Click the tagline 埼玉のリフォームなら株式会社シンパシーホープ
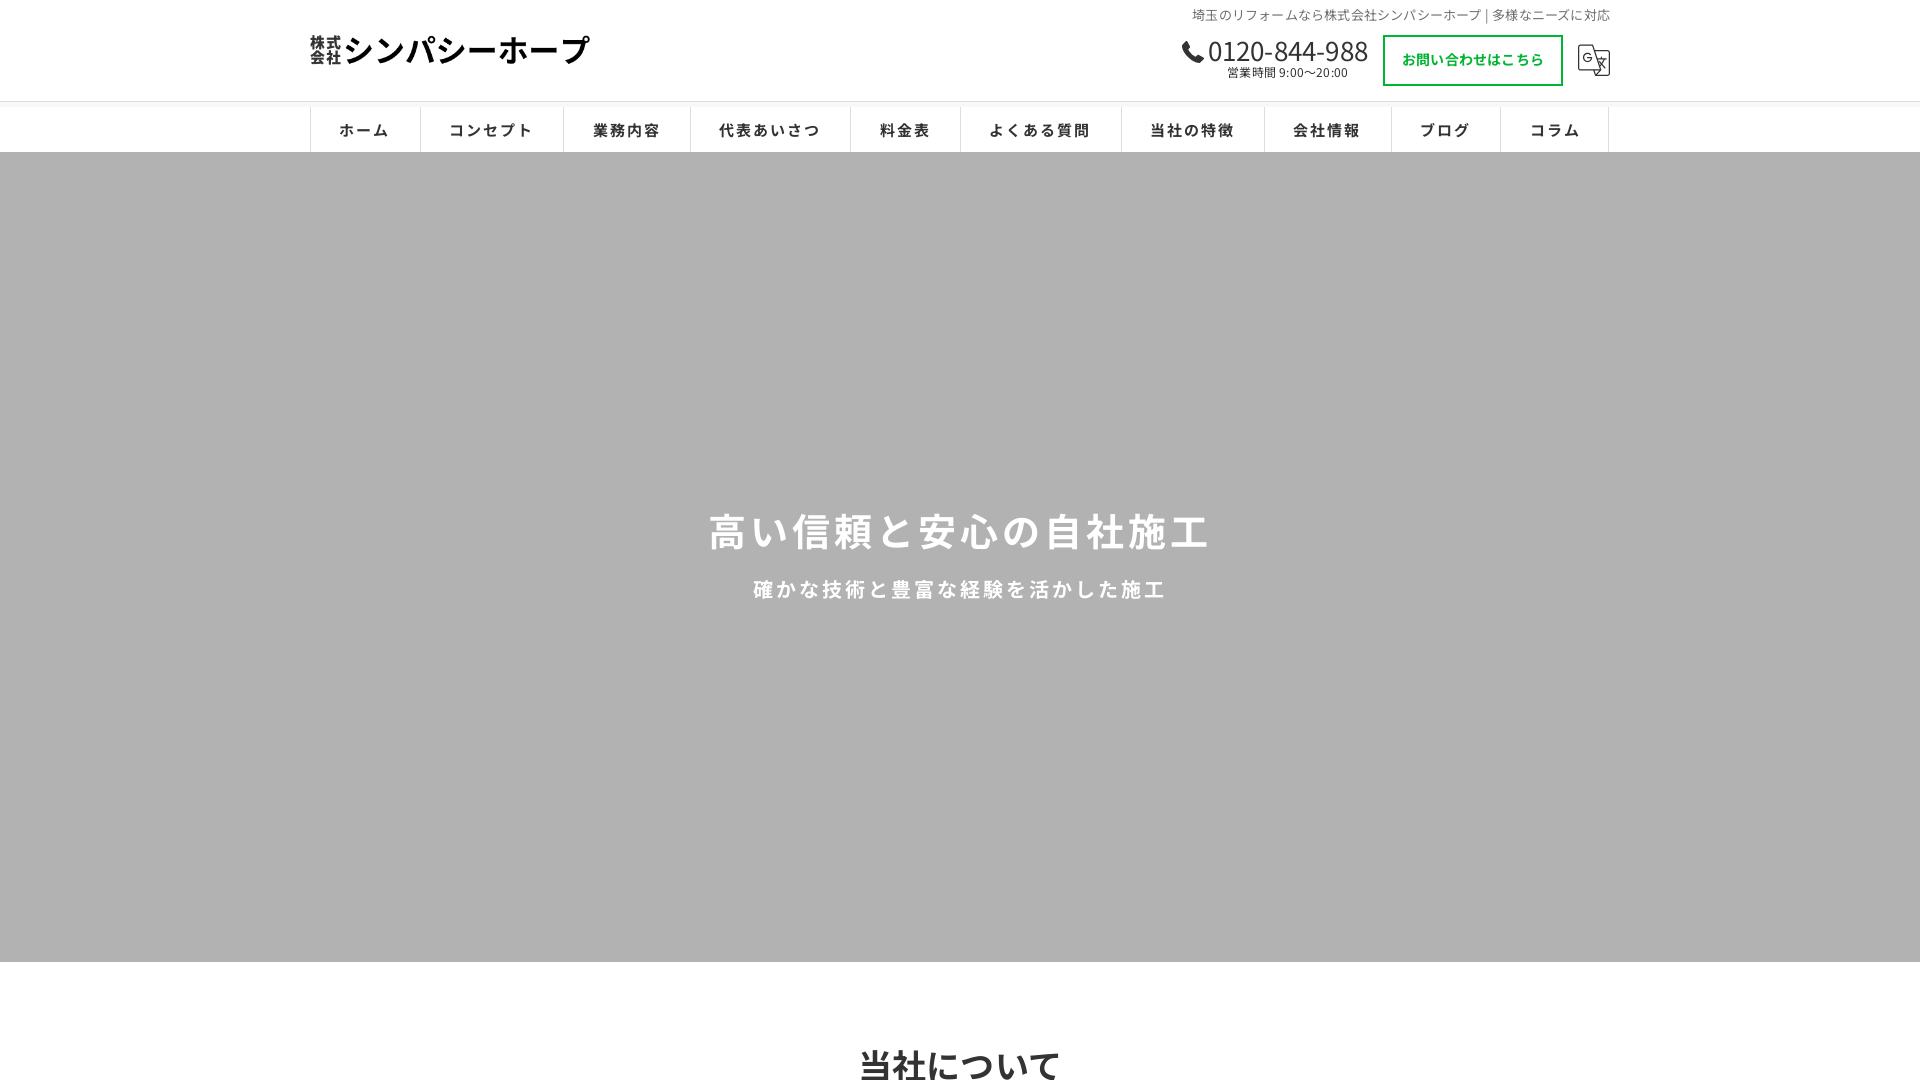This screenshot has width=1920, height=1080. [x=1336, y=15]
